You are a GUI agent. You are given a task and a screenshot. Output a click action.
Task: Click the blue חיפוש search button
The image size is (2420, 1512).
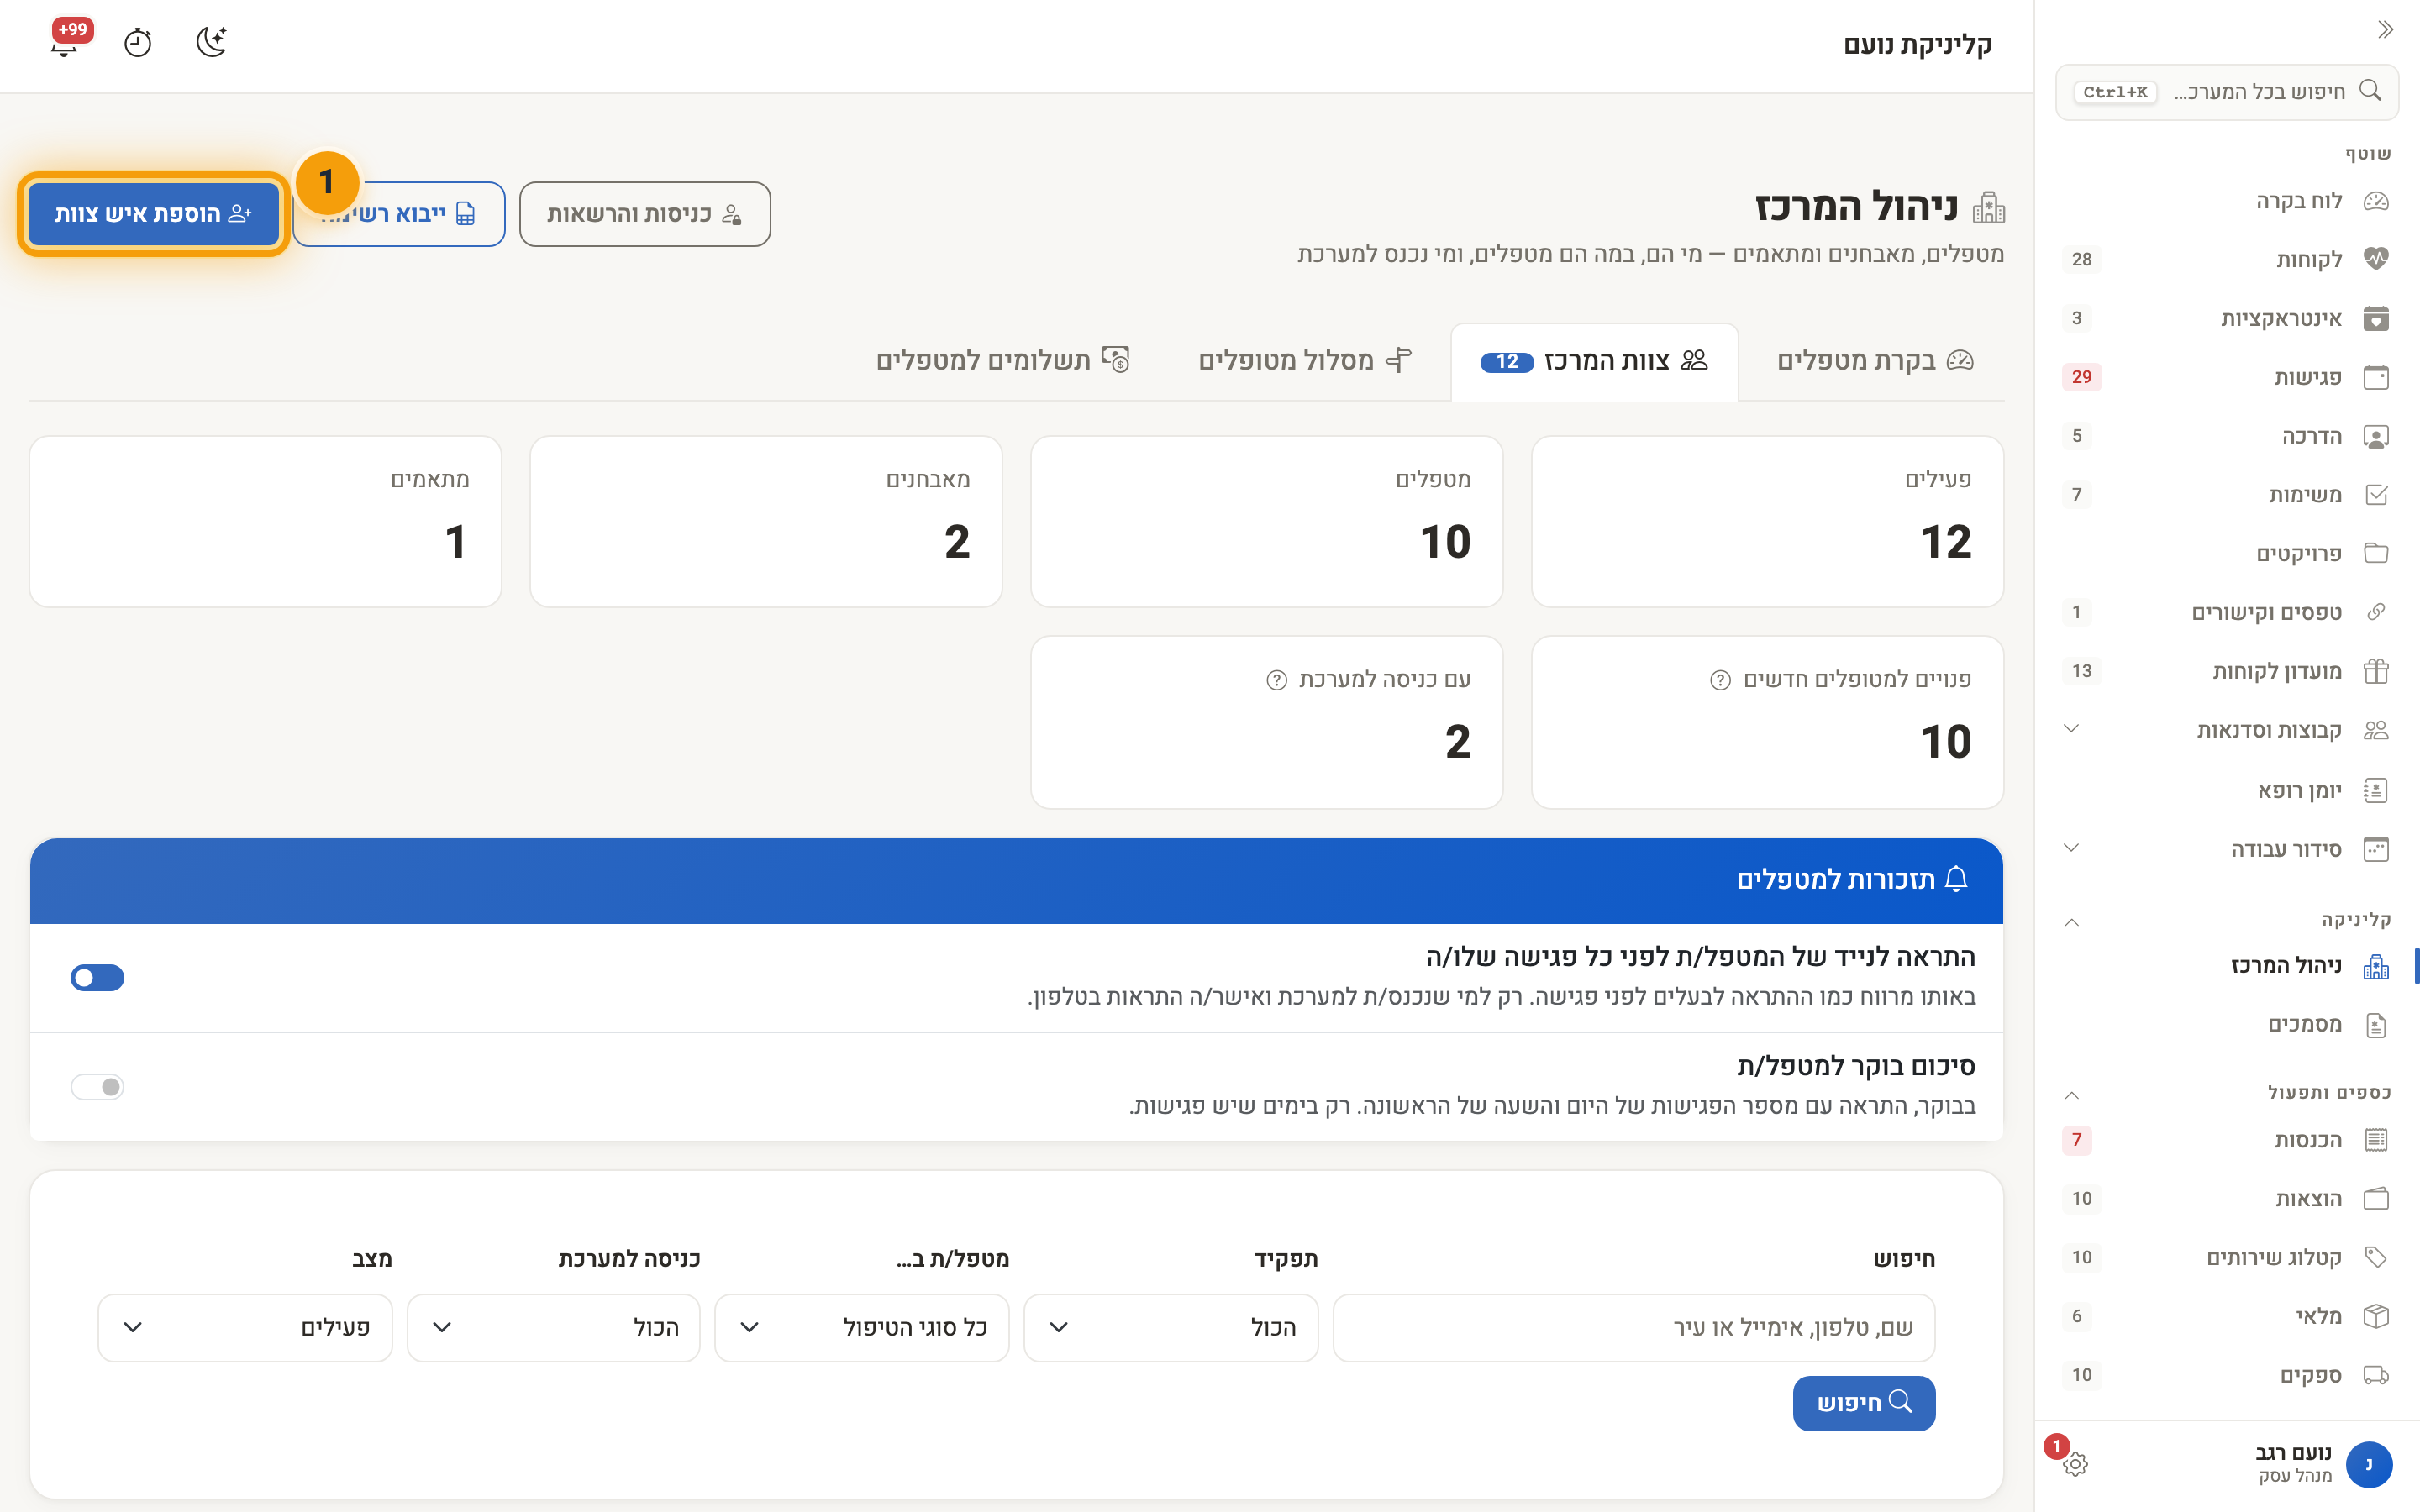[1863, 1403]
